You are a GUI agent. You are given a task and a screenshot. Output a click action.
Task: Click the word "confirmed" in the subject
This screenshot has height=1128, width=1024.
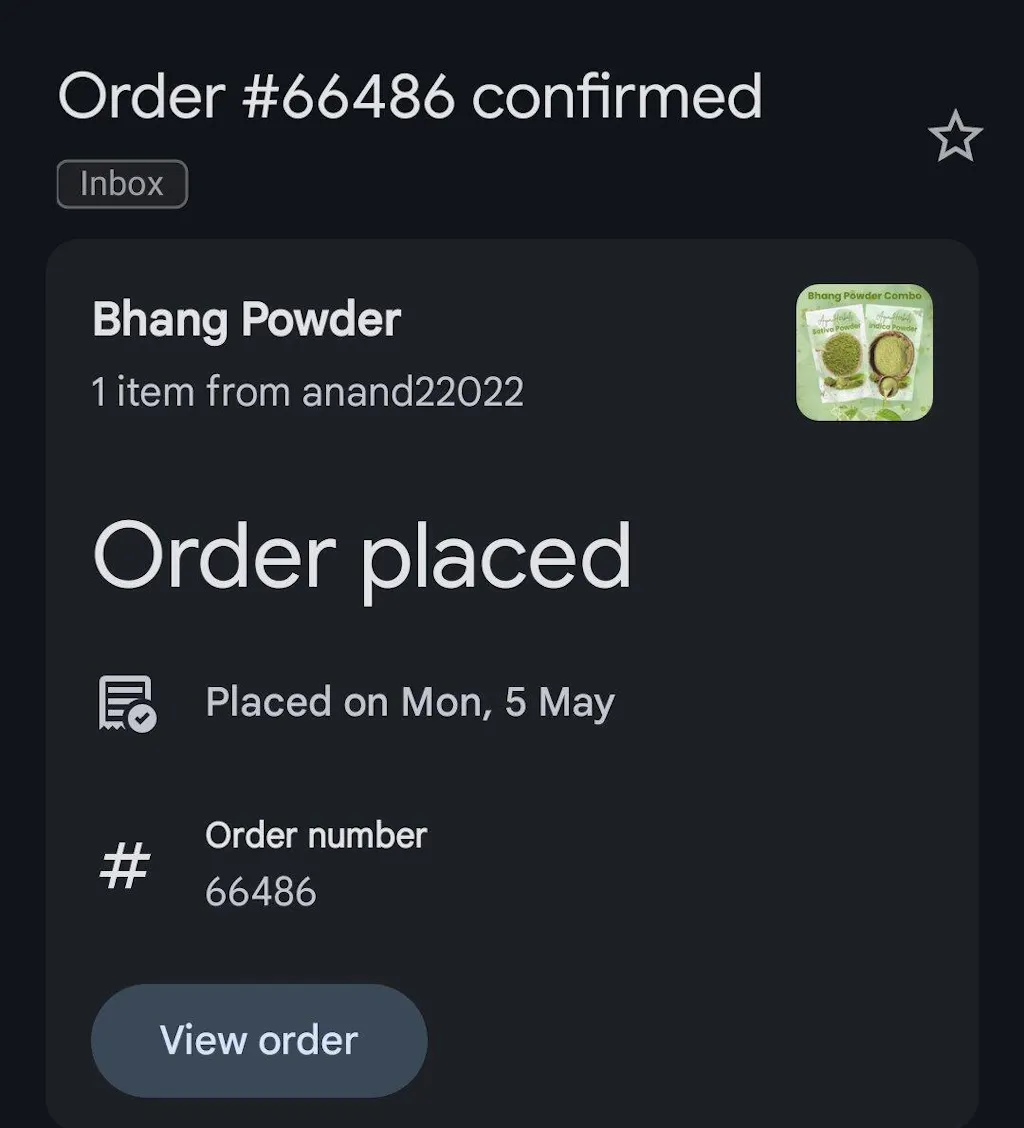[x=616, y=97]
